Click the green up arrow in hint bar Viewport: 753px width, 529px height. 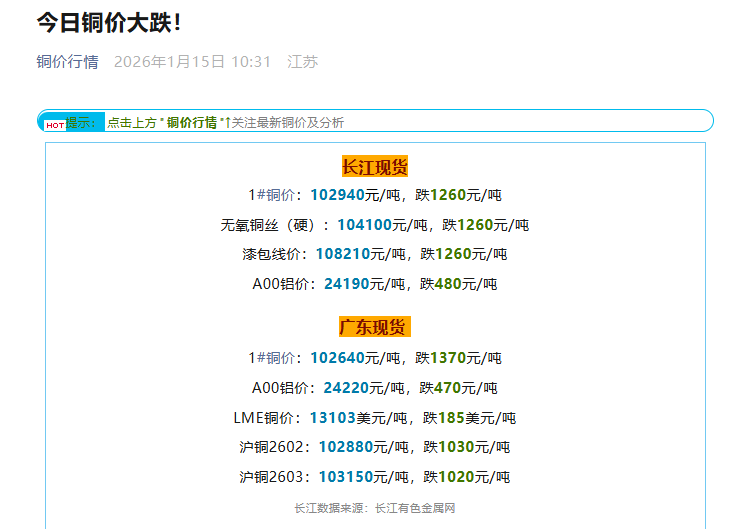pos(228,122)
